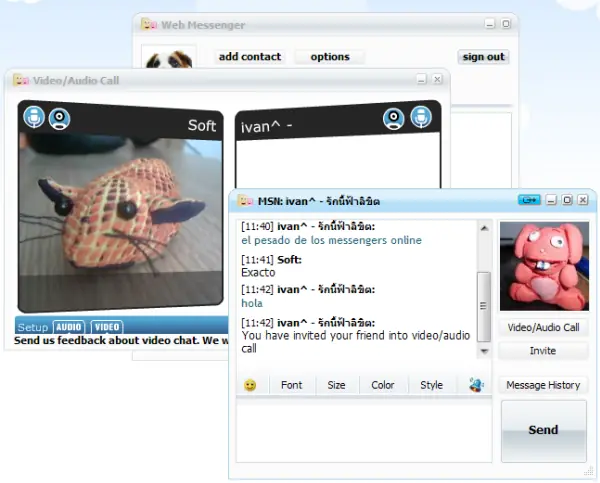Click the resize grip of chat window
This screenshot has height=483, width=600.
pyautogui.click(x=589, y=472)
